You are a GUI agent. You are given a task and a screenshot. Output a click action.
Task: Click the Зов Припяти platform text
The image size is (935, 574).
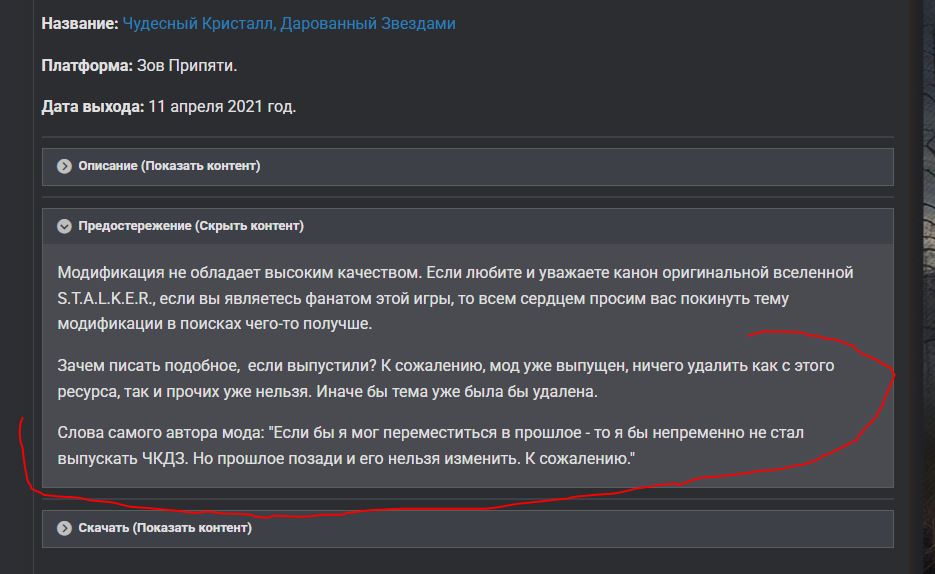click(187, 66)
